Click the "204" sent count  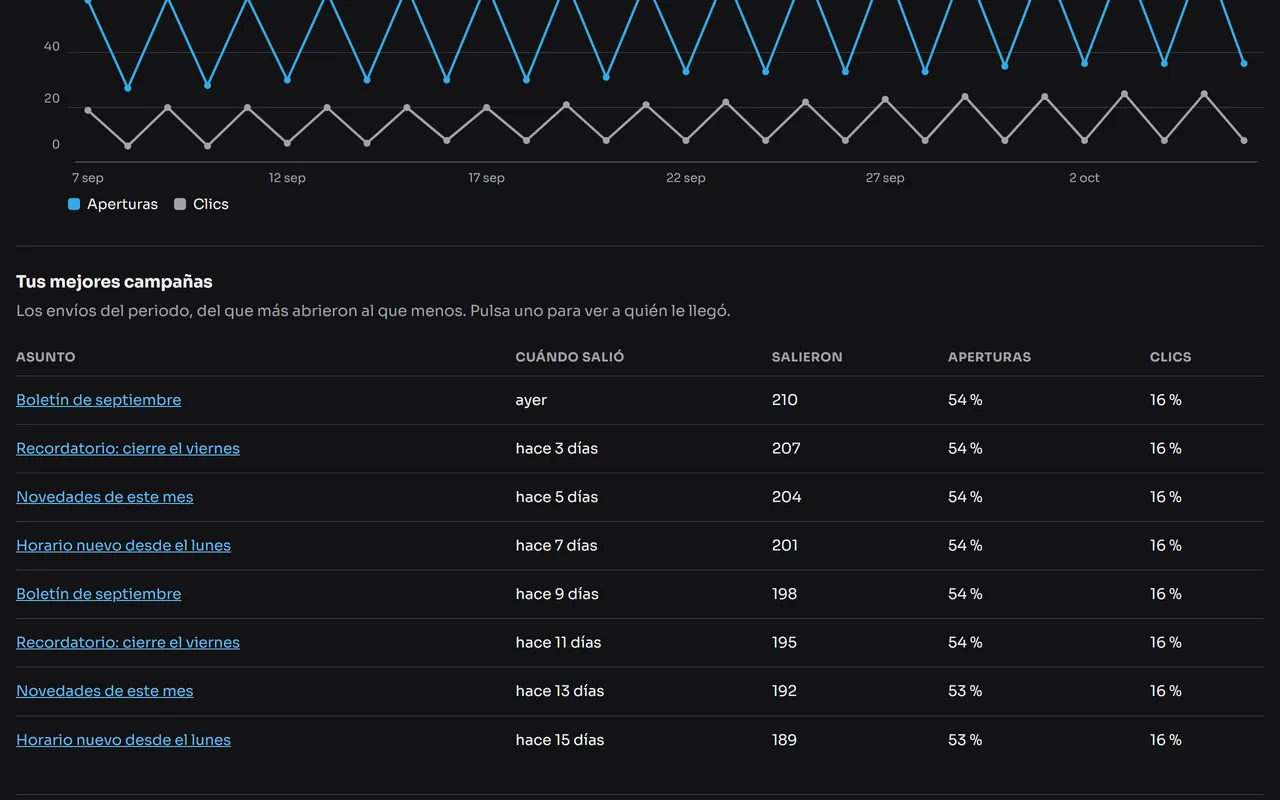click(787, 497)
